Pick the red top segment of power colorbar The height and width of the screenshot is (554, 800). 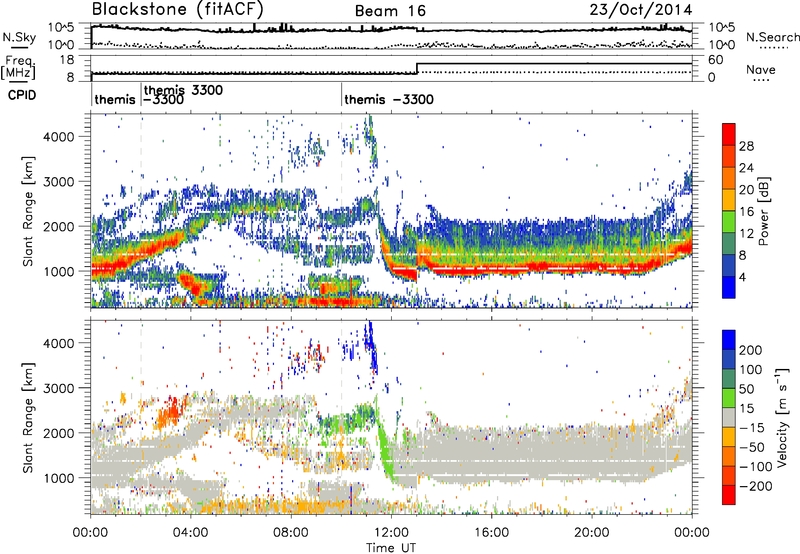(729, 135)
